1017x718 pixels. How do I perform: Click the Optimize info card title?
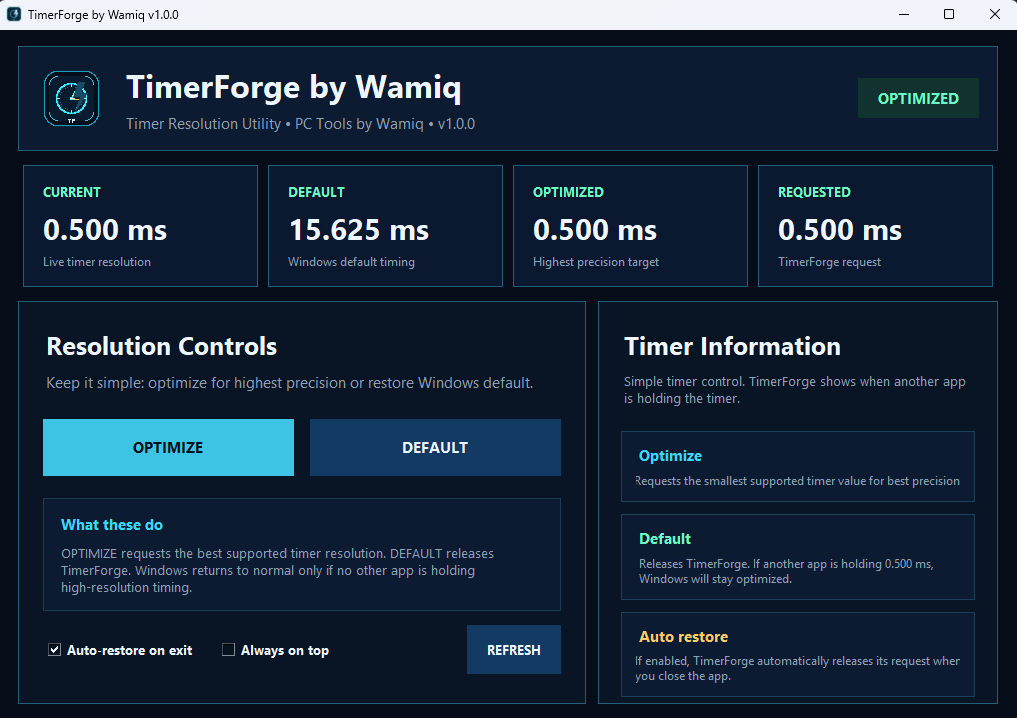point(670,456)
